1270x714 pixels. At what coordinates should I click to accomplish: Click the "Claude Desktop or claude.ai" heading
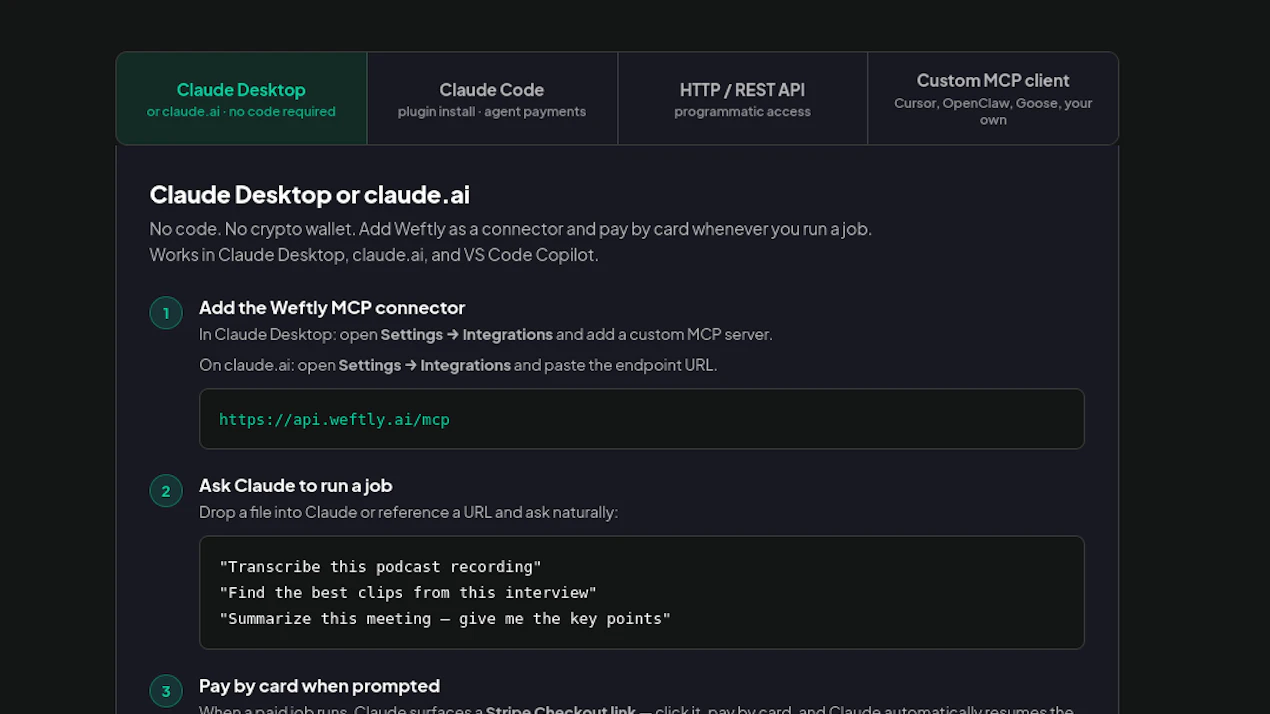pos(309,194)
